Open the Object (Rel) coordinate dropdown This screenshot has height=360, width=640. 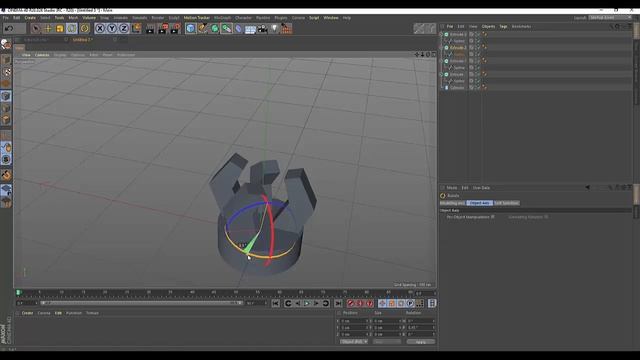pos(354,342)
